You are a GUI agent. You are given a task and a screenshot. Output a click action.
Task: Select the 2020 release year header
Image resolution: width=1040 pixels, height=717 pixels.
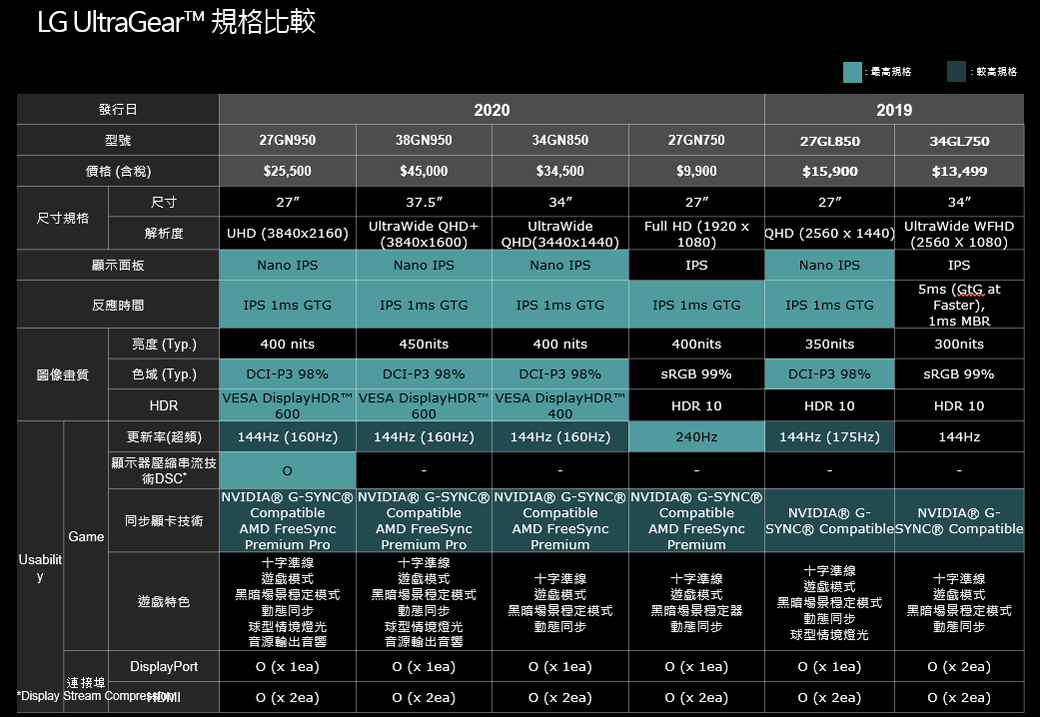[x=491, y=110]
